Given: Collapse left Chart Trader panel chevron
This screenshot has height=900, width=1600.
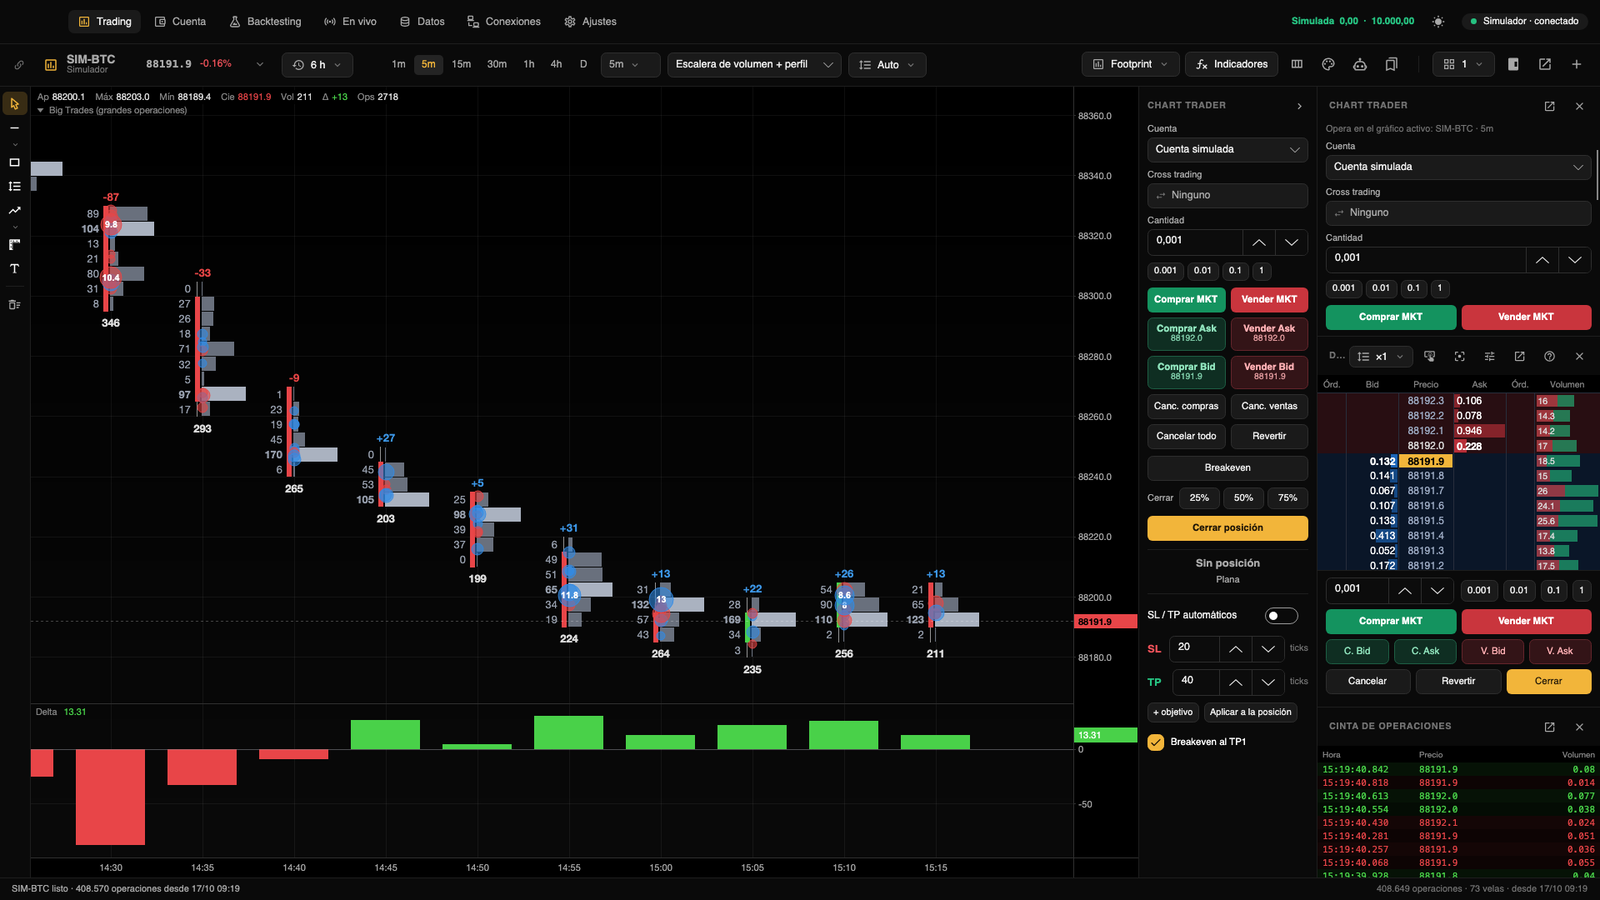Looking at the screenshot, I should click(x=1299, y=106).
